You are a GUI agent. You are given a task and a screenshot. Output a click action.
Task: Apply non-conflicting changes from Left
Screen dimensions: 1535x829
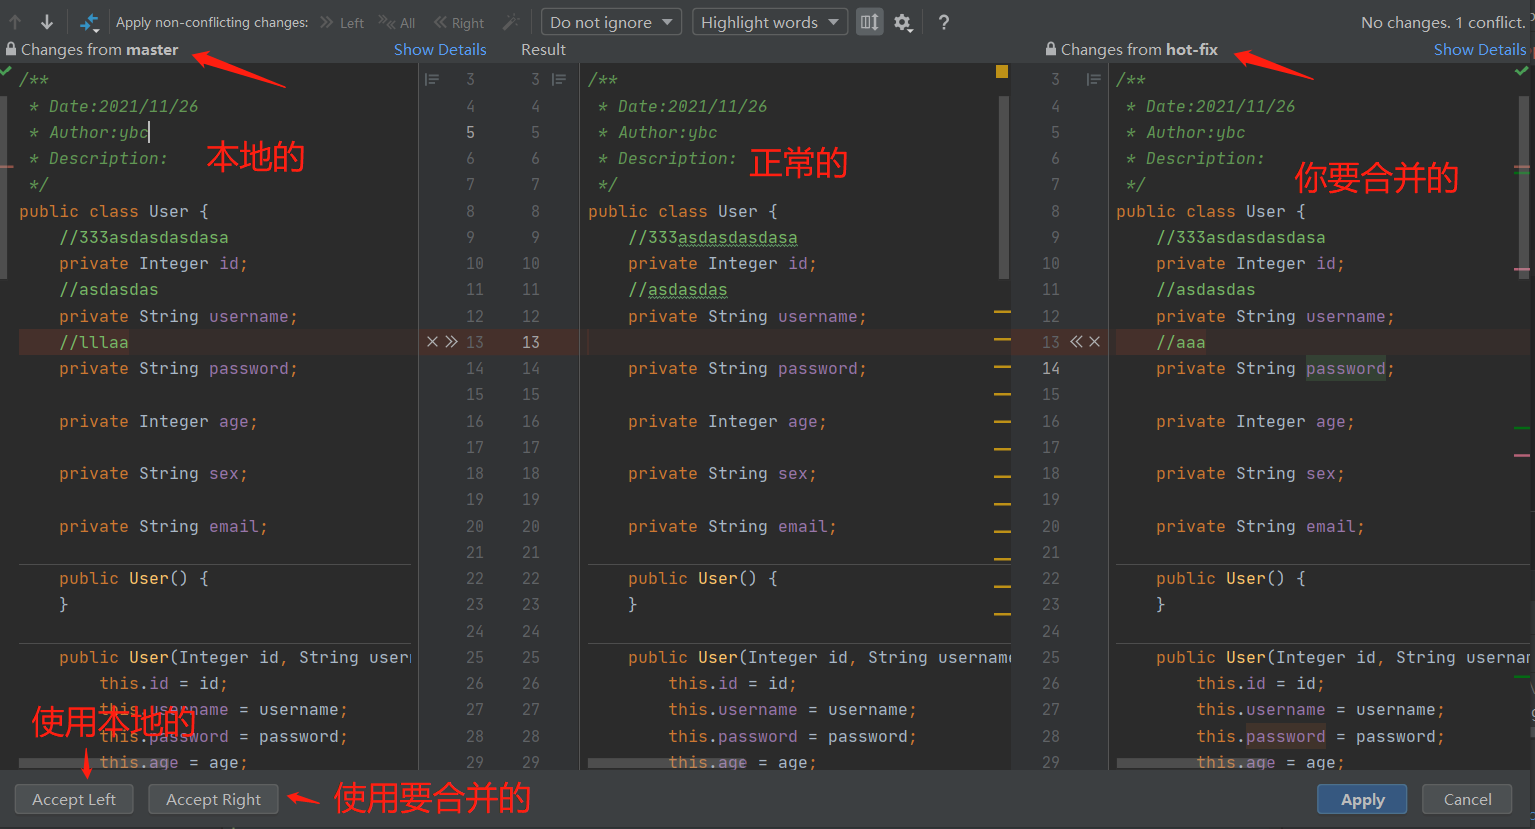[342, 23]
